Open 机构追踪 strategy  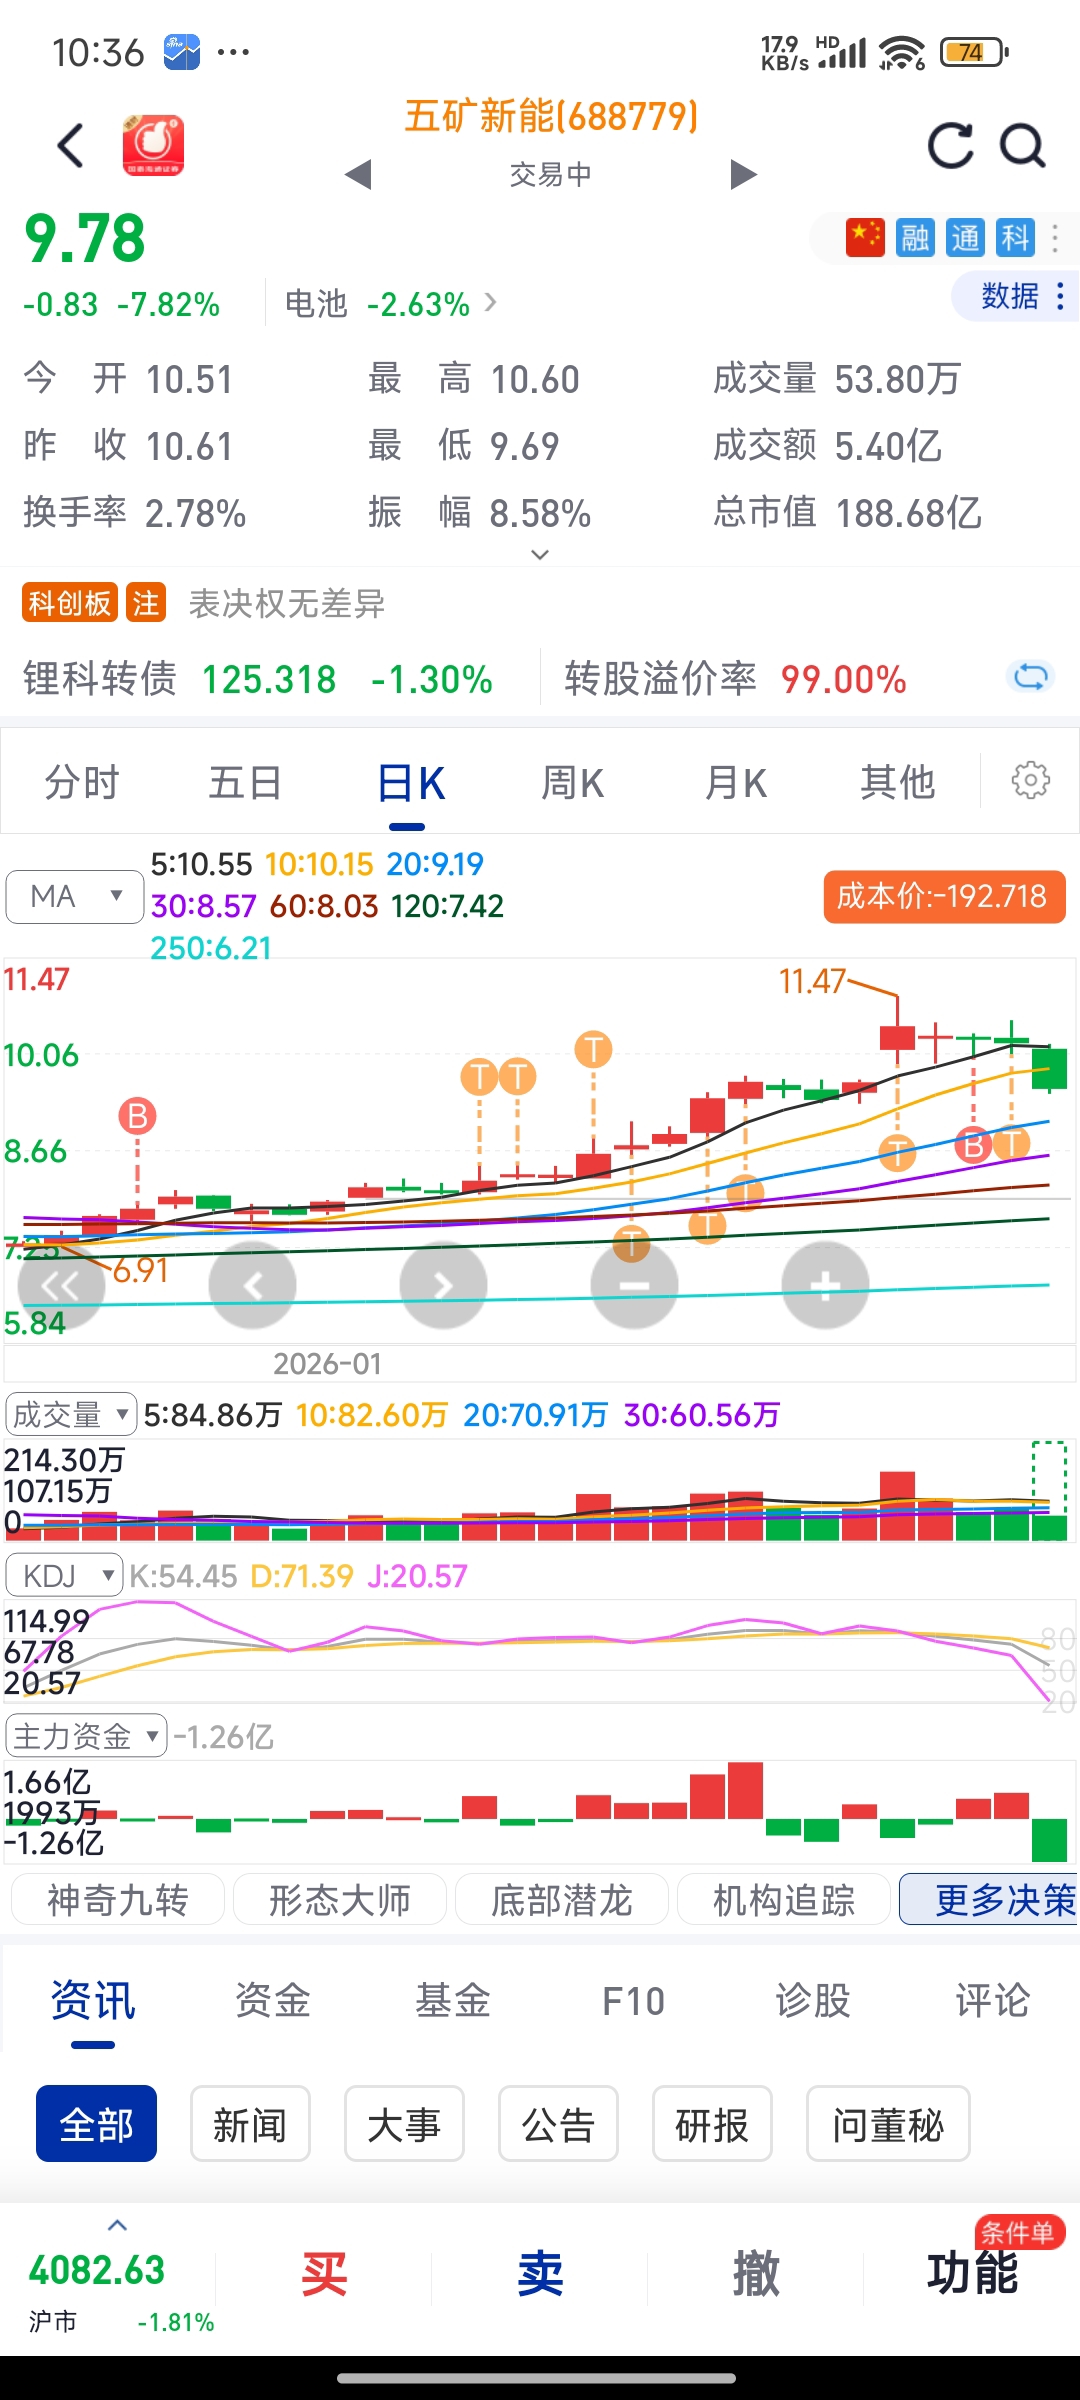[x=784, y=1899]
